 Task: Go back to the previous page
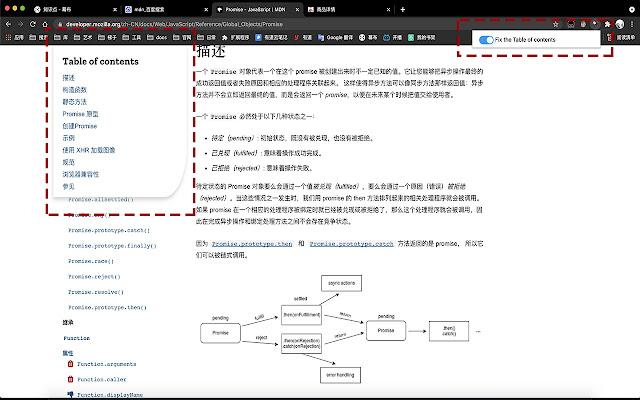(9, 24)
